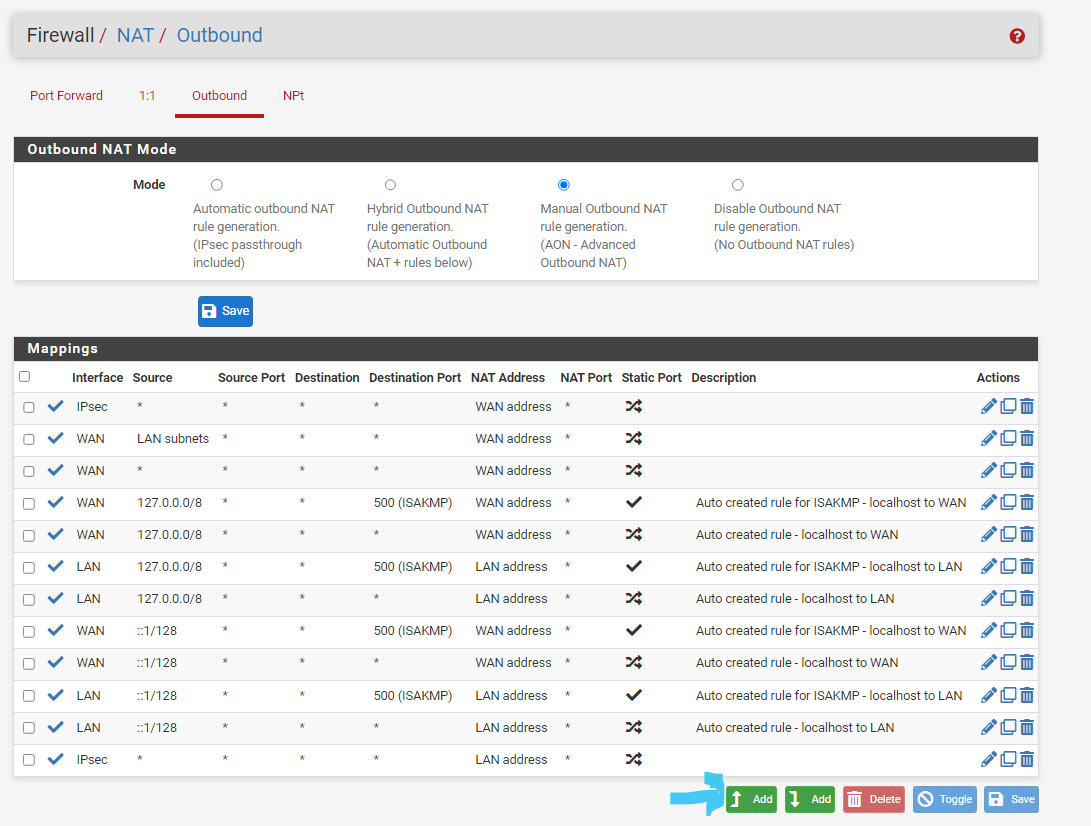This screenshot has height=826, width=1091.
Task: Check the box for WAN LAN subnets rule
Action: [x=29, y=439]
